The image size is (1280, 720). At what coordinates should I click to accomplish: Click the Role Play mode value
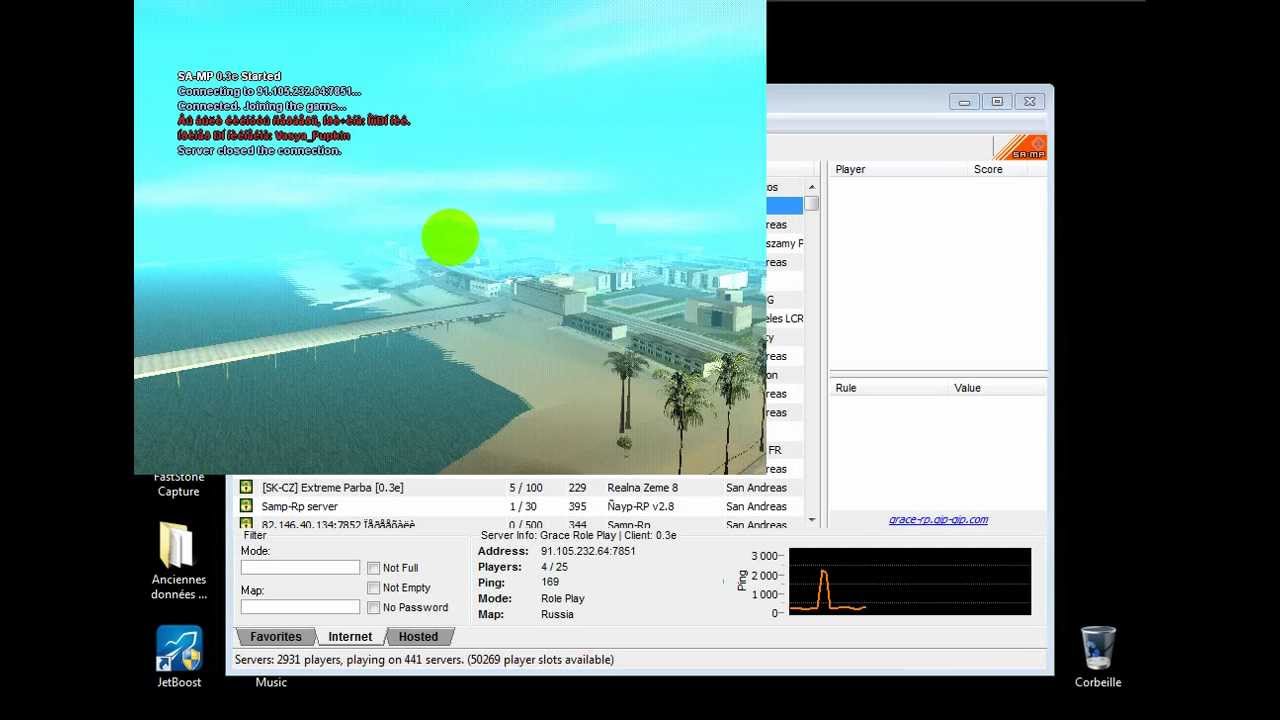pos(563,598)
